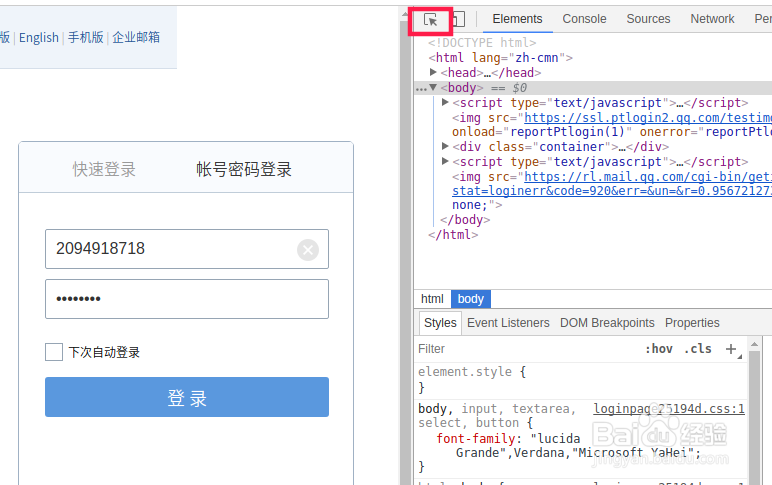Toggle the :hov element state panel
Image resolution: width=772 pixels, height=485 pixels.
tap(659, 349)
